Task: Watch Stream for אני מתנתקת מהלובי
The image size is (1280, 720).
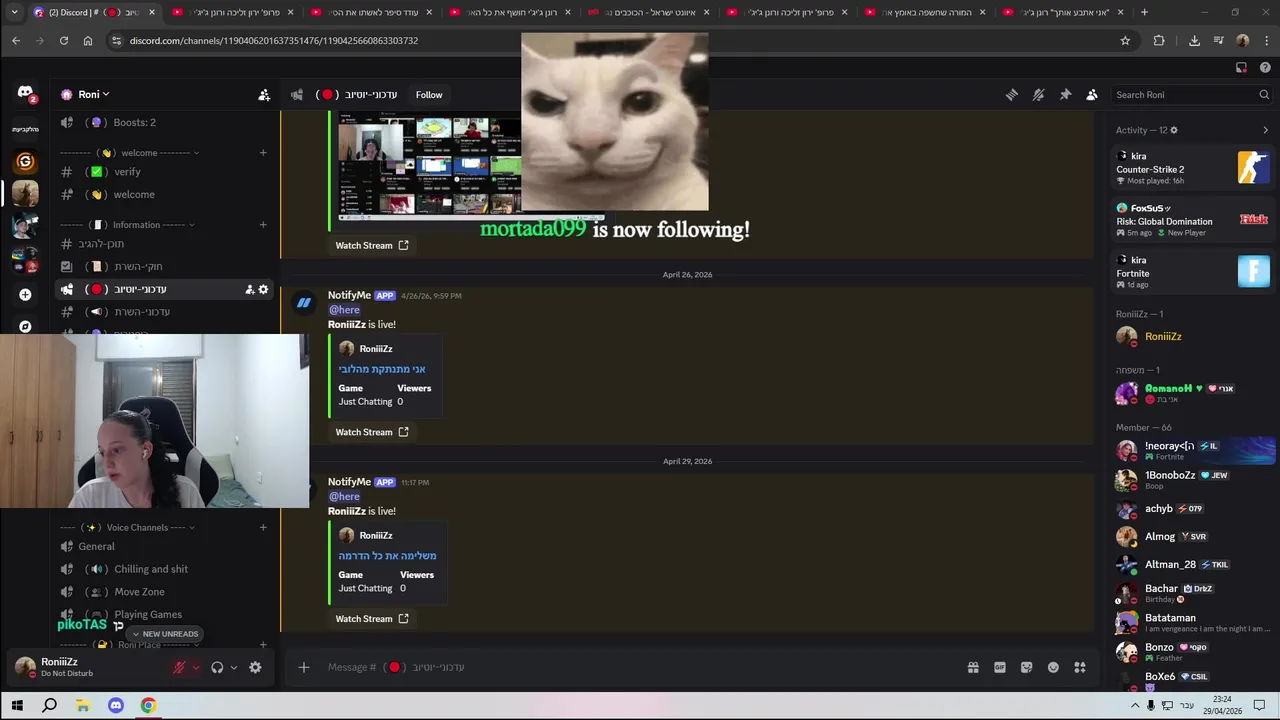Action: click(371, 432)
